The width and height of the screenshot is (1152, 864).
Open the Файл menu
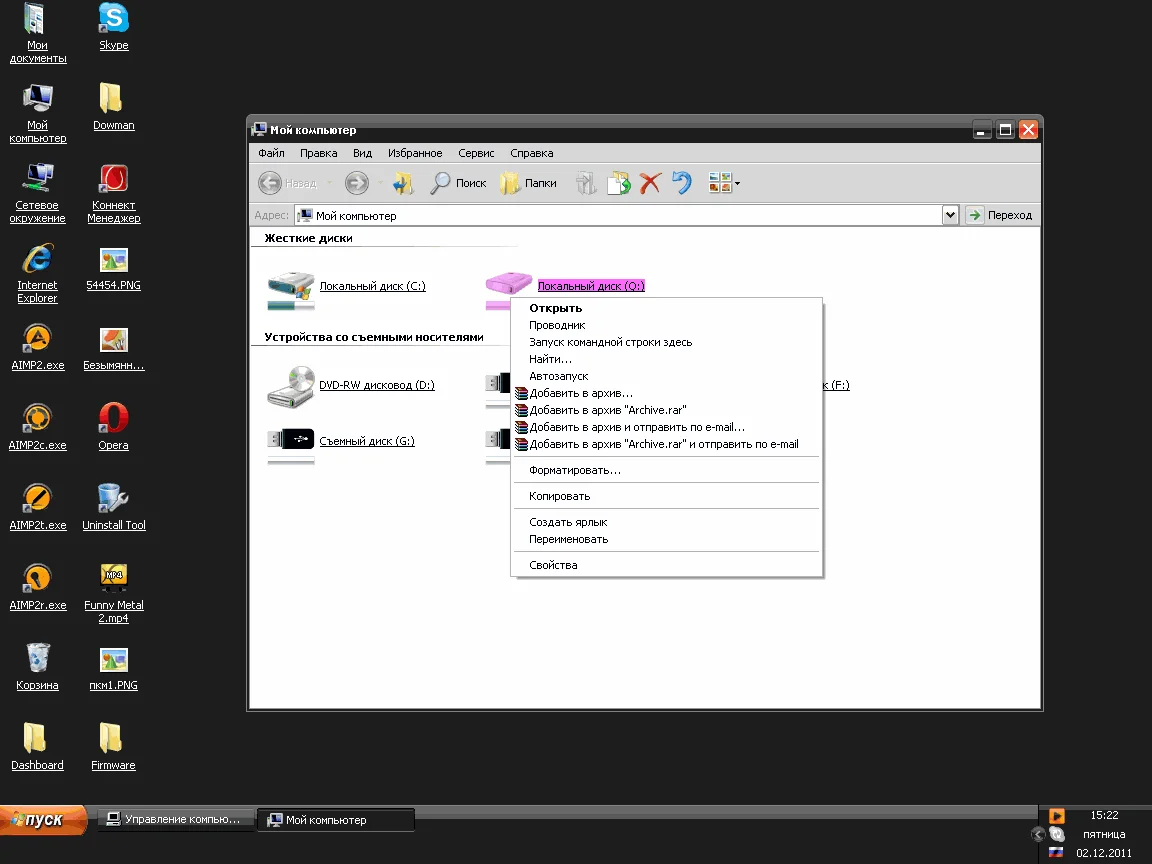[x=271, y=153]
